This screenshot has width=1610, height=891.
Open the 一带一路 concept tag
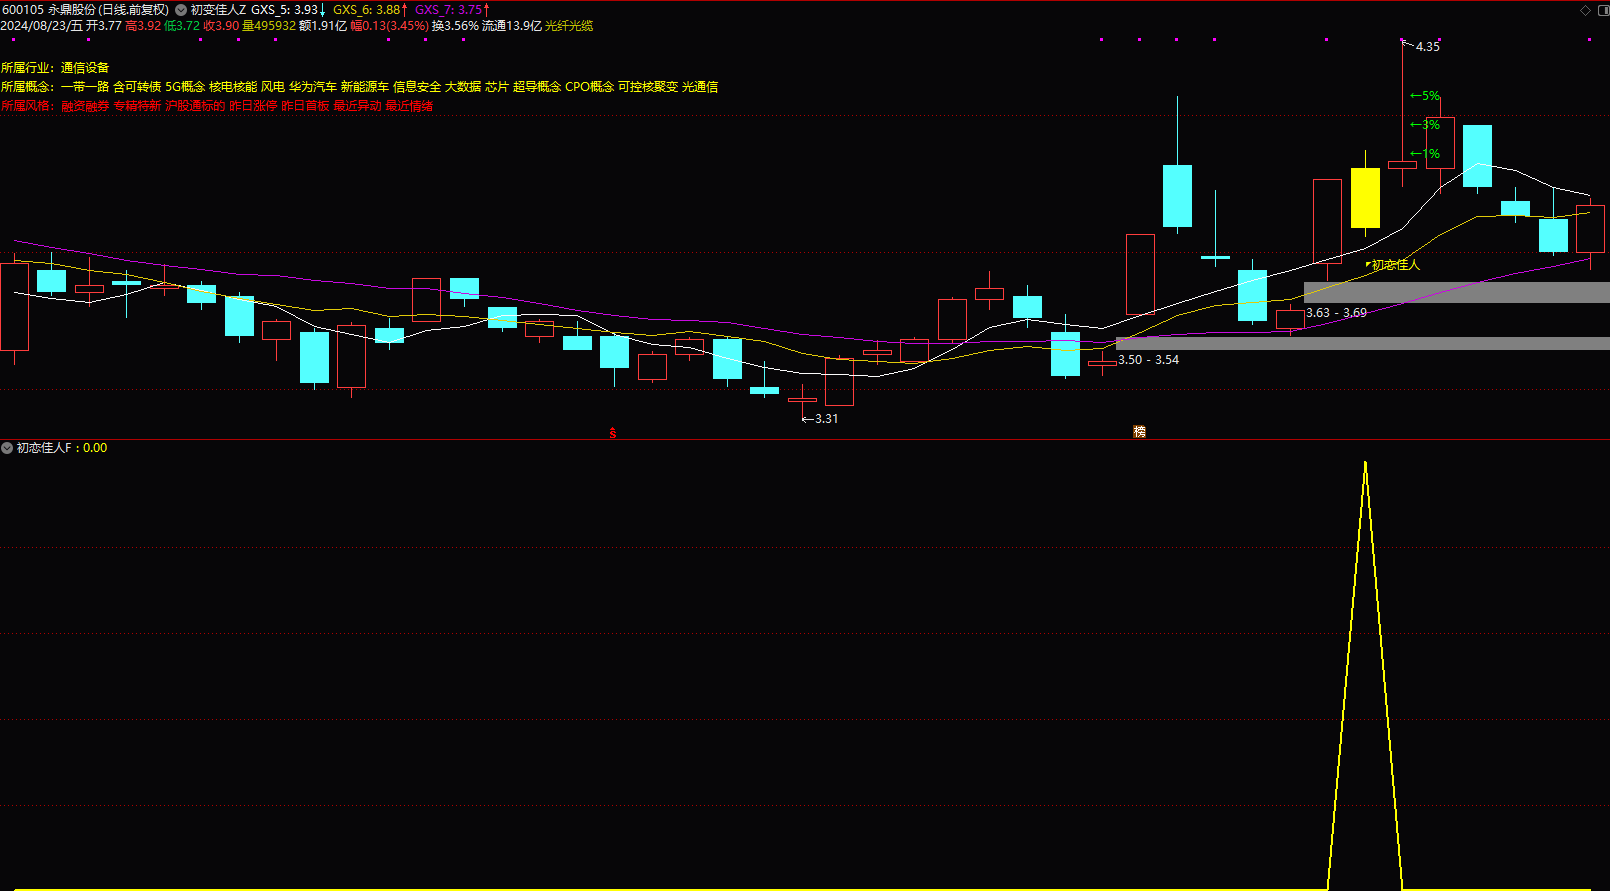[x=85, y=87]
